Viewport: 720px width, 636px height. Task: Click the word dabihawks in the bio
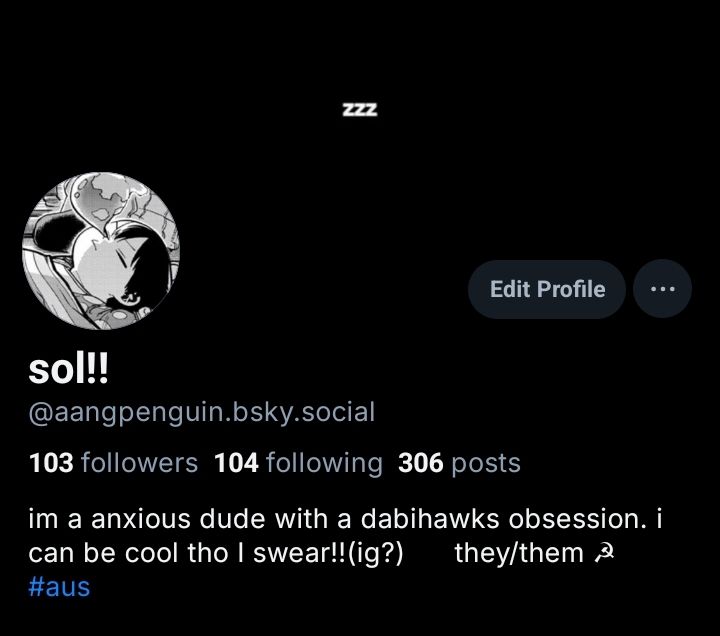click(429, 519)
